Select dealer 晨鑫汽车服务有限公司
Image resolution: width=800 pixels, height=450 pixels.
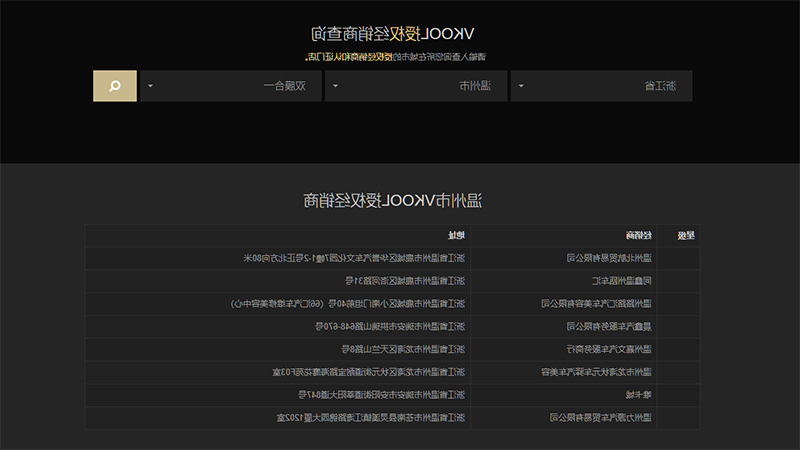[x=609, y=327]
